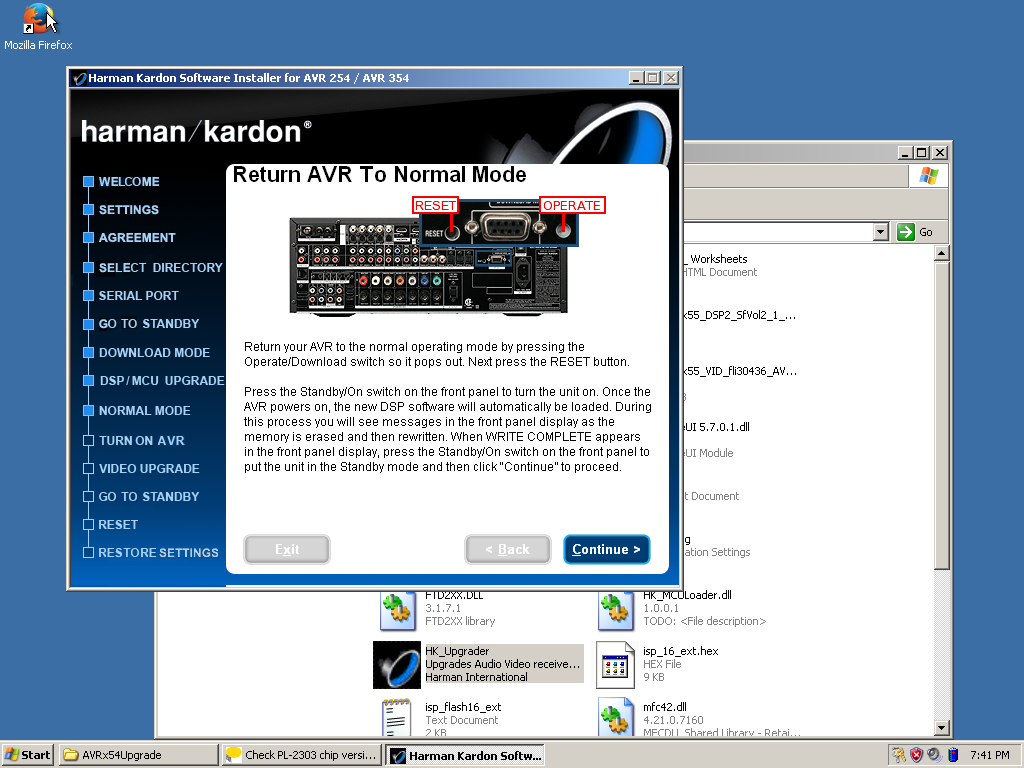
Task: Select the isp_16_ext.hex file icon
Action: (616, 664)
